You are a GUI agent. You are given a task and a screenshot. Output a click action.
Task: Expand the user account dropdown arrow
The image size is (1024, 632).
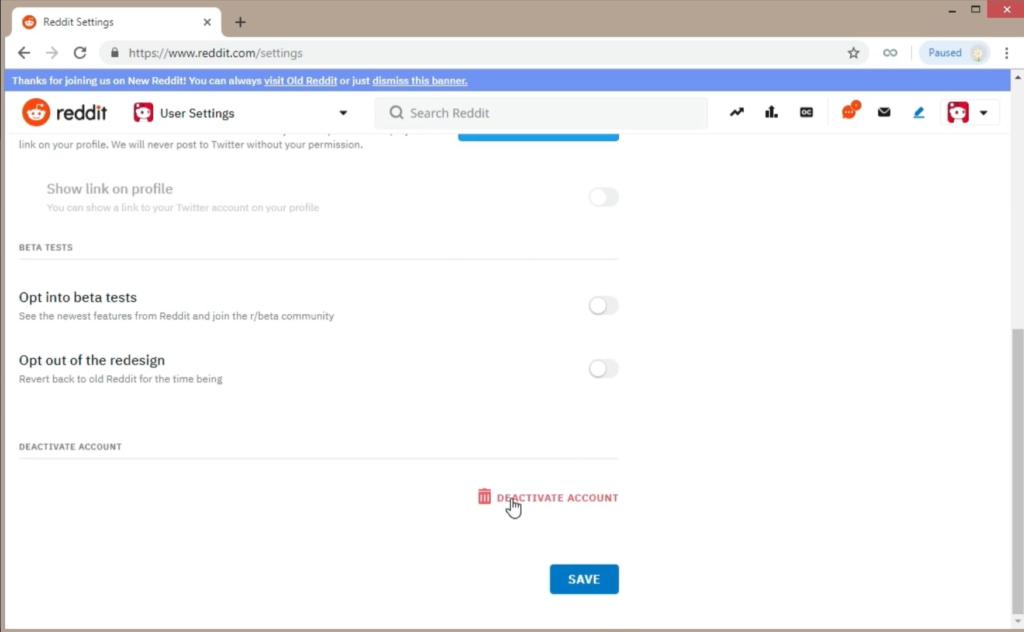(x=984, y=113)
